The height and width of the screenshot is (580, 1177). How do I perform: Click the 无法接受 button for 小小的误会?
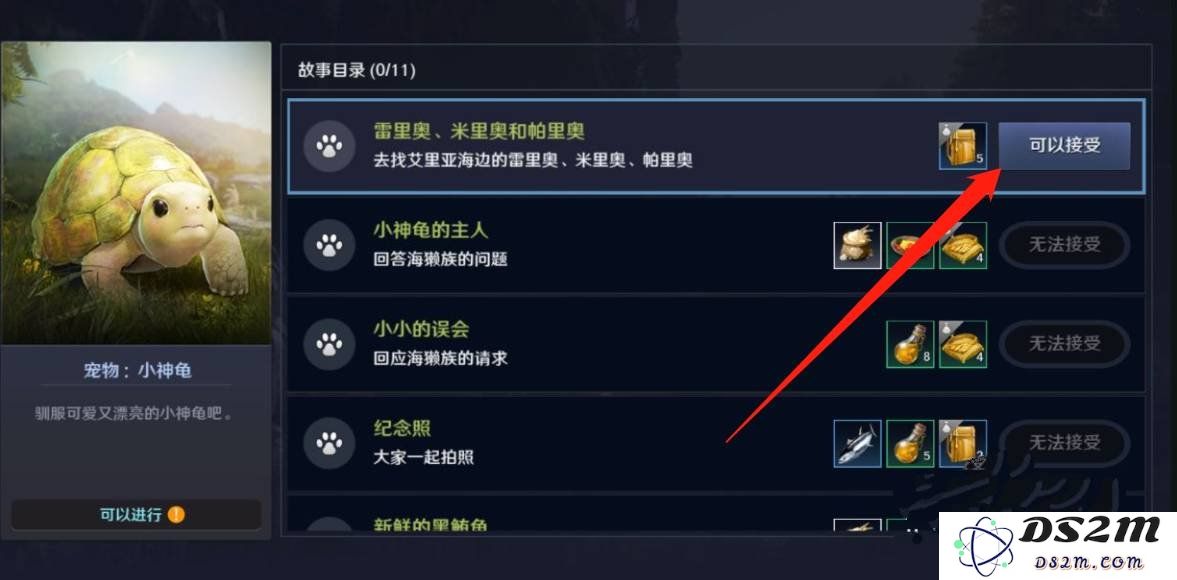(1064, 344)
